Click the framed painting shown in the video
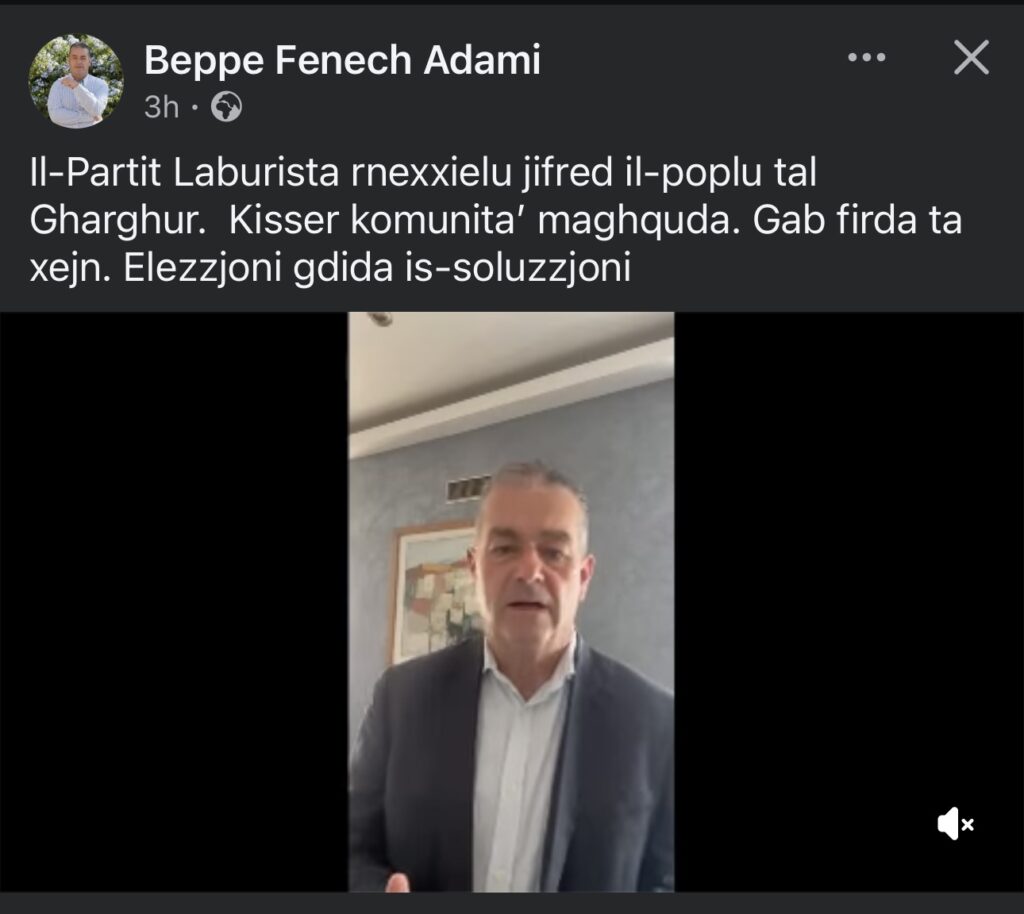Screen dimensions: 1024x914 tap(434, 591)
